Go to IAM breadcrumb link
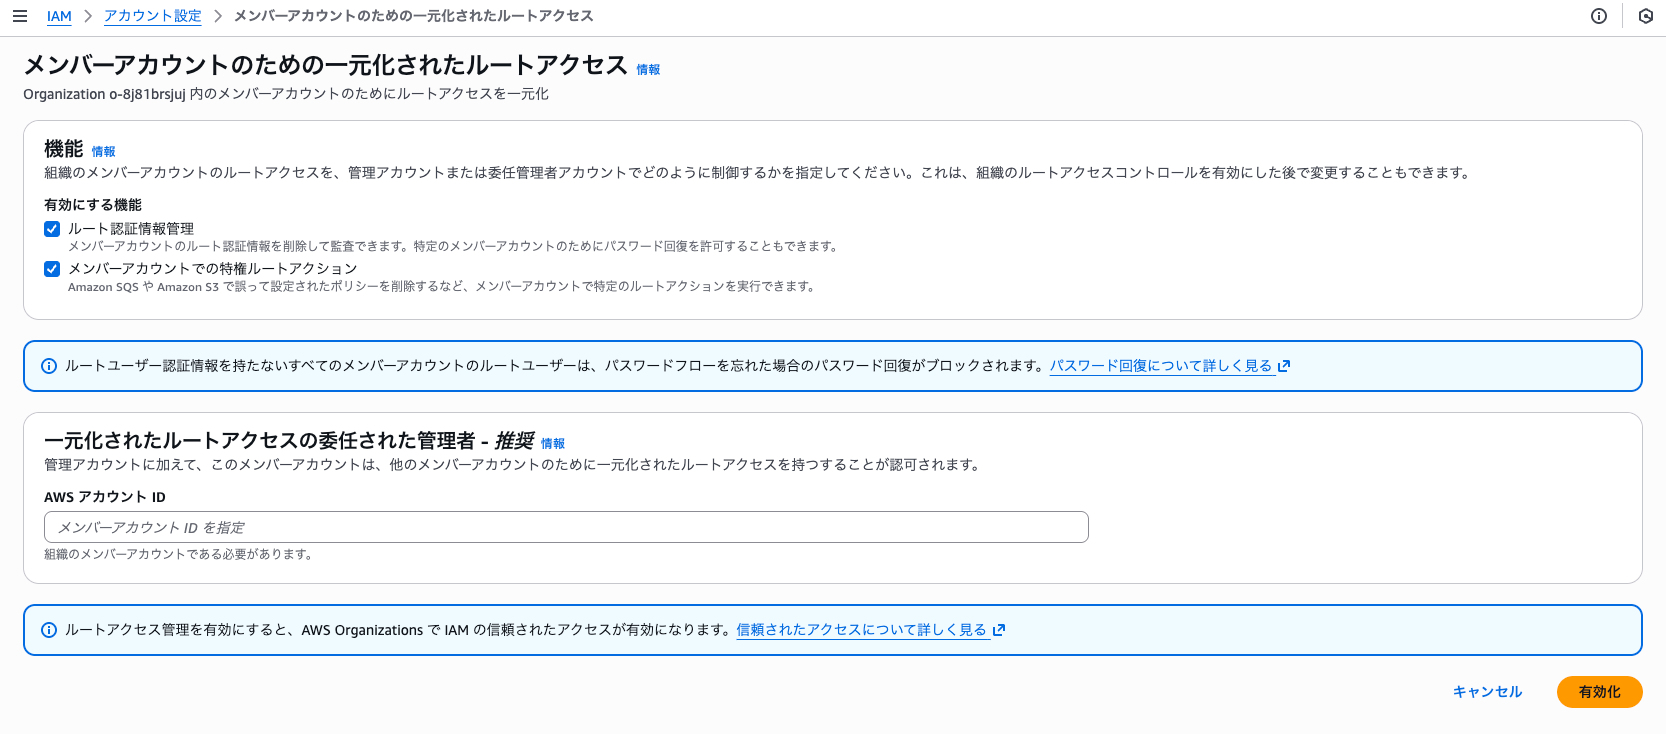Screen dimensions: 1666x734 click(59, 16)
